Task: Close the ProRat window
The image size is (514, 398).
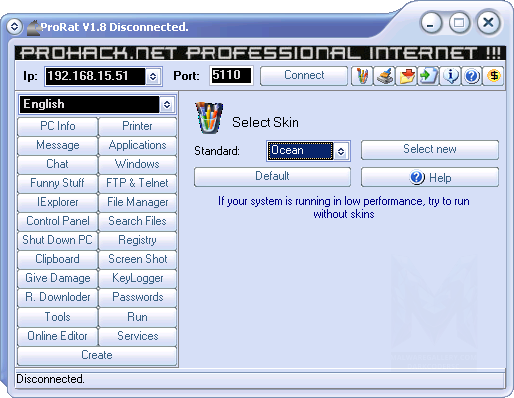Action: (488, 23)
